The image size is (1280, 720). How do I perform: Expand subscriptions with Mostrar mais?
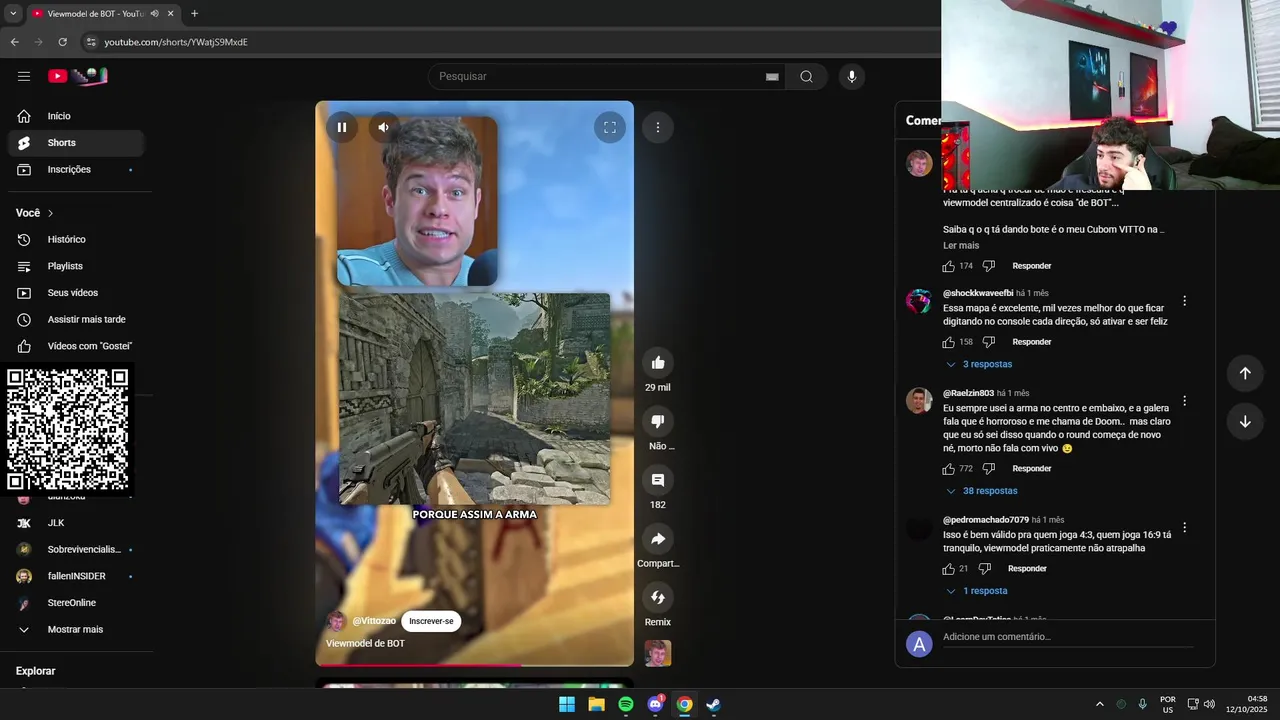click(76, 630)
